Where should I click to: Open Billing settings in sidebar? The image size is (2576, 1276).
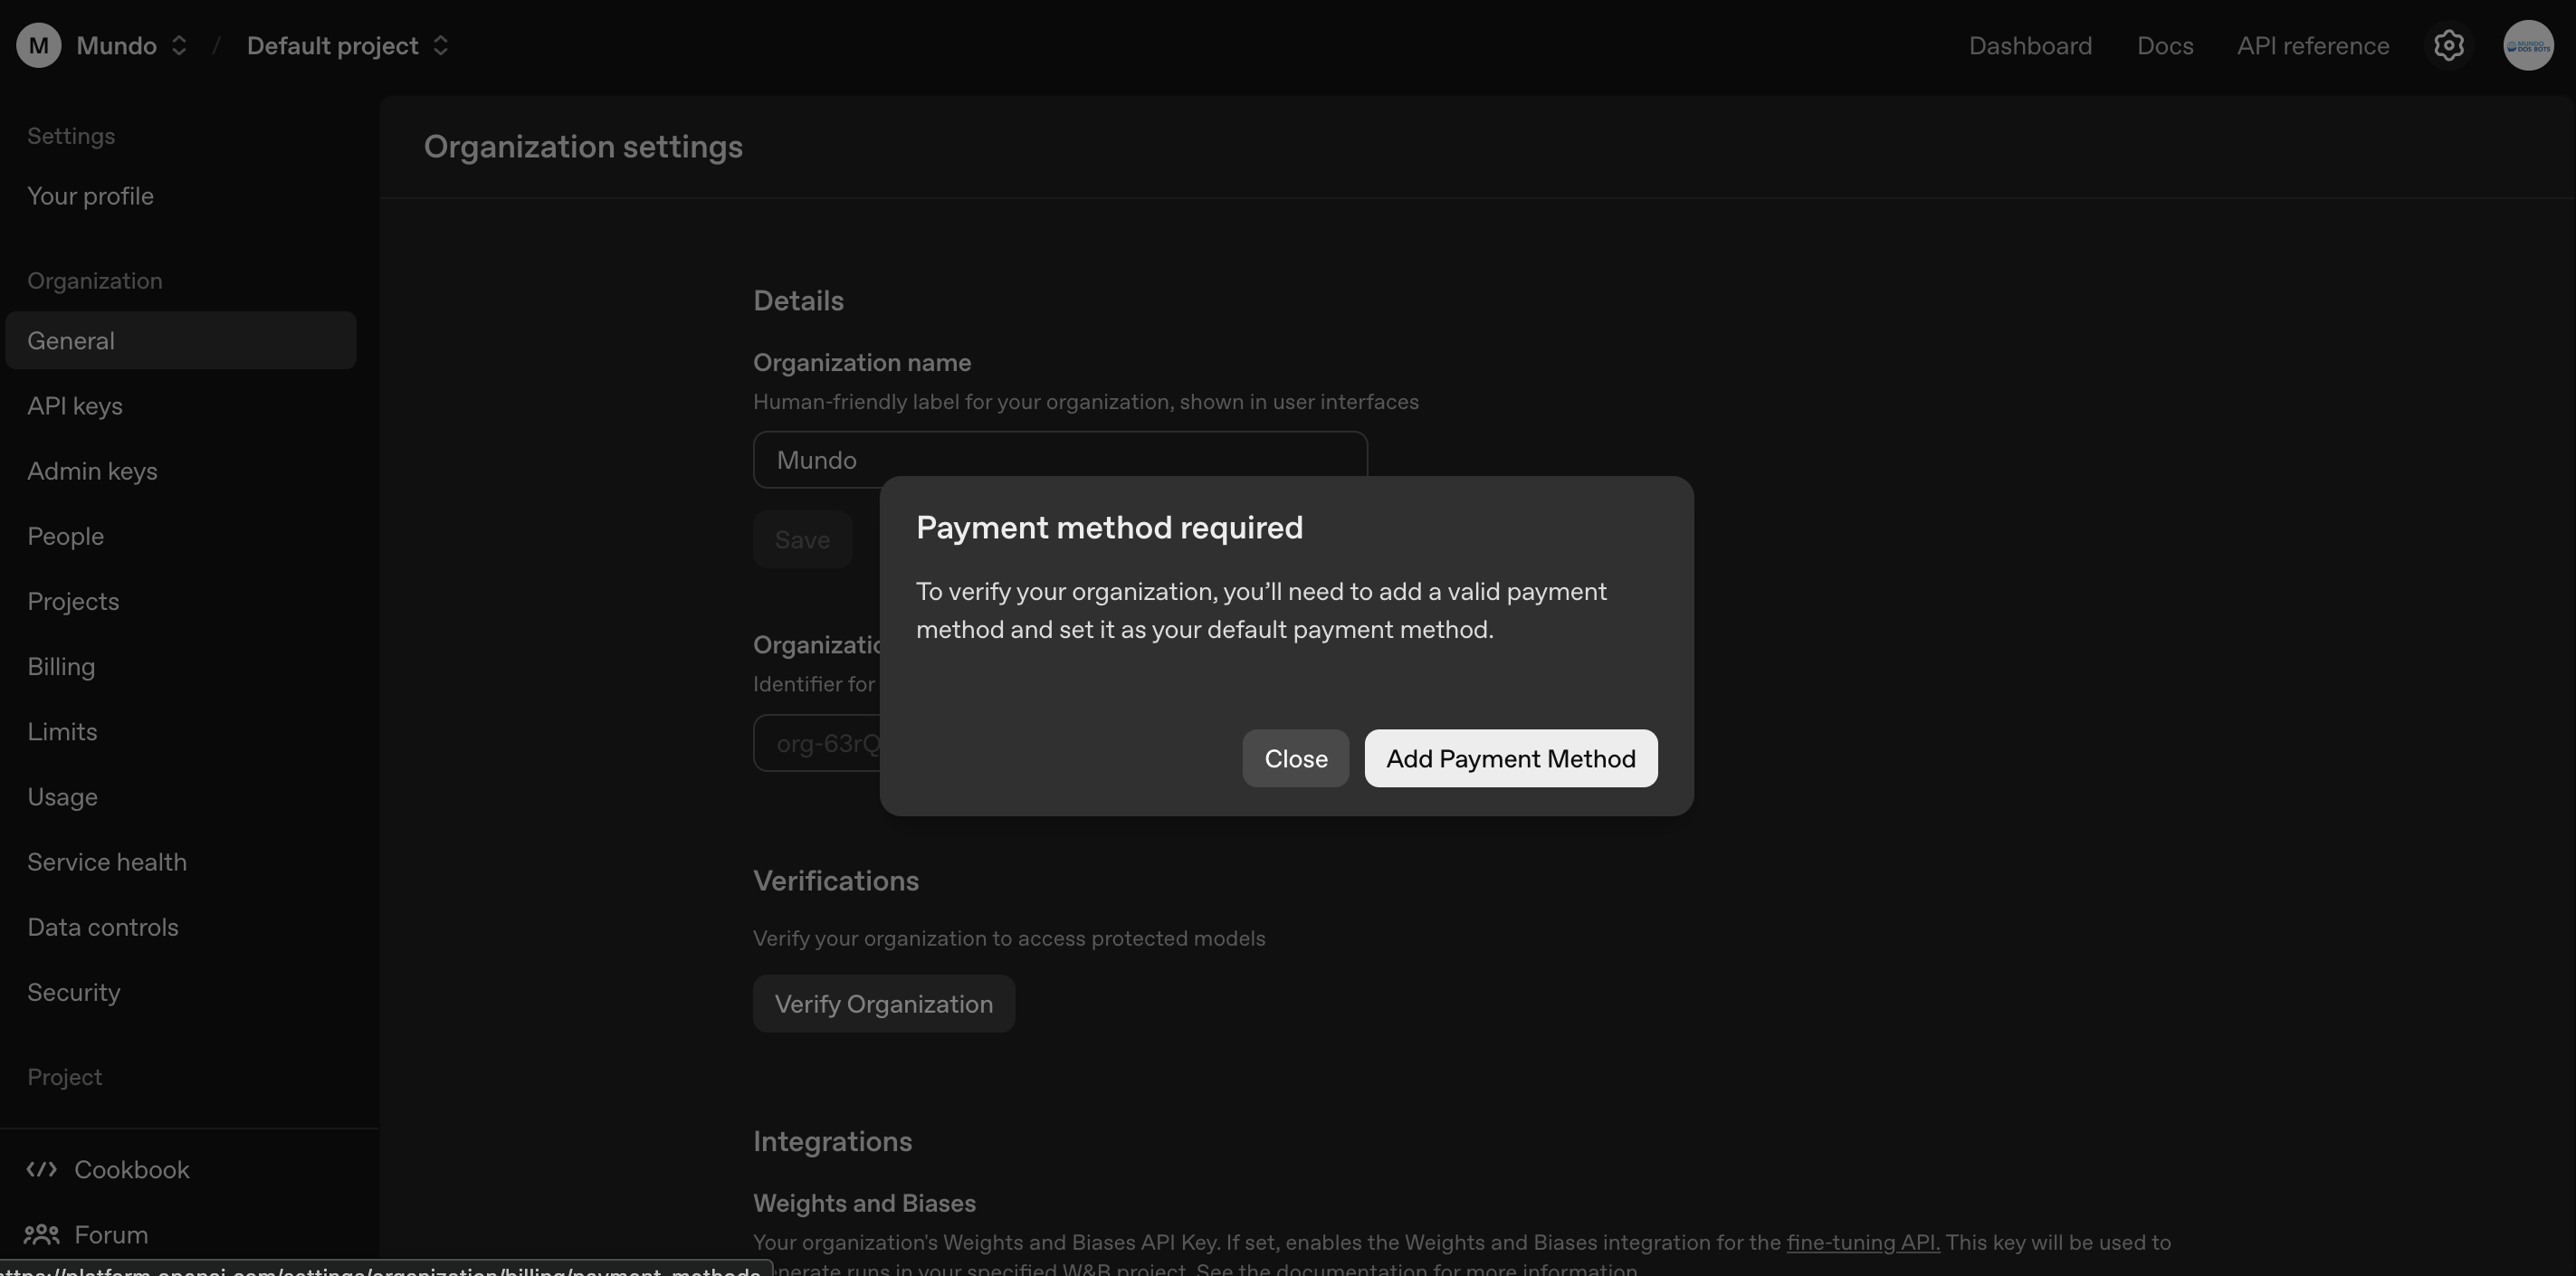click(x=61, y=666)
